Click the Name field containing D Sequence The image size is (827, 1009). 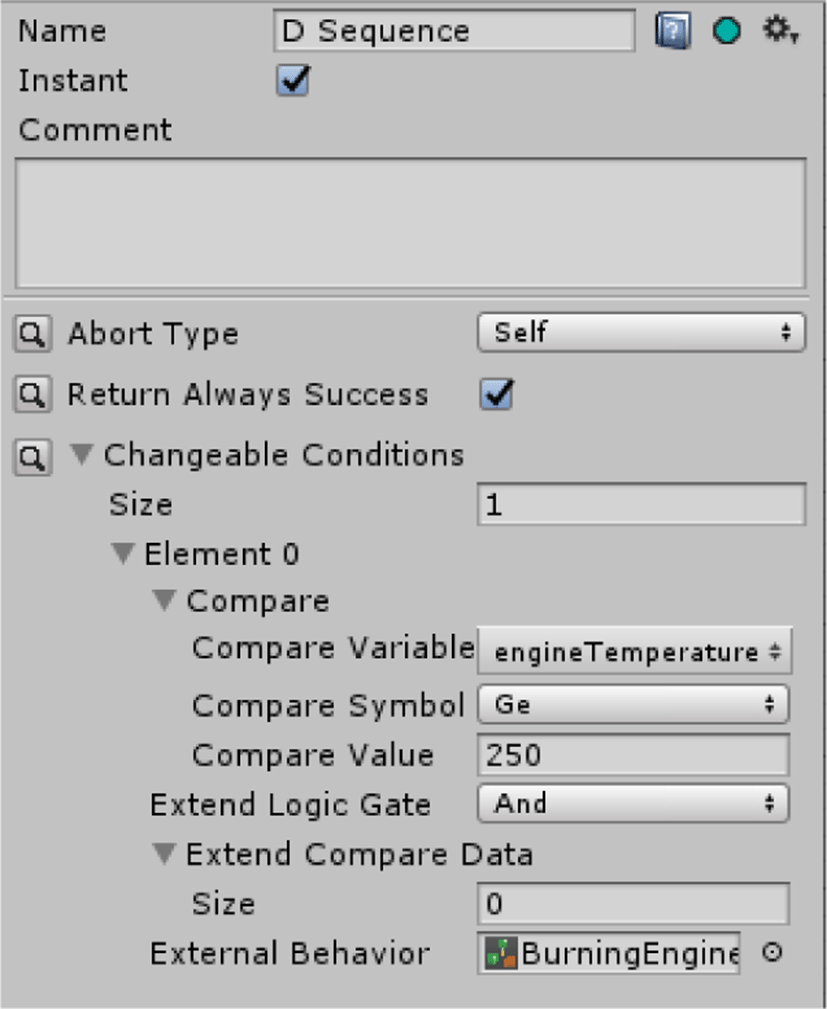click(x=454, y=31)
